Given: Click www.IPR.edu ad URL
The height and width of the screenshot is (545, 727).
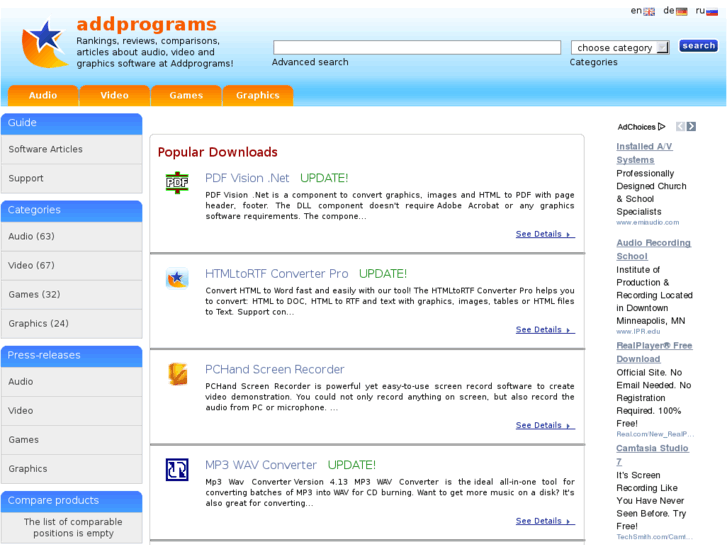Looking at the screenshot, I should pyautogui.click(x=638, y=332).
